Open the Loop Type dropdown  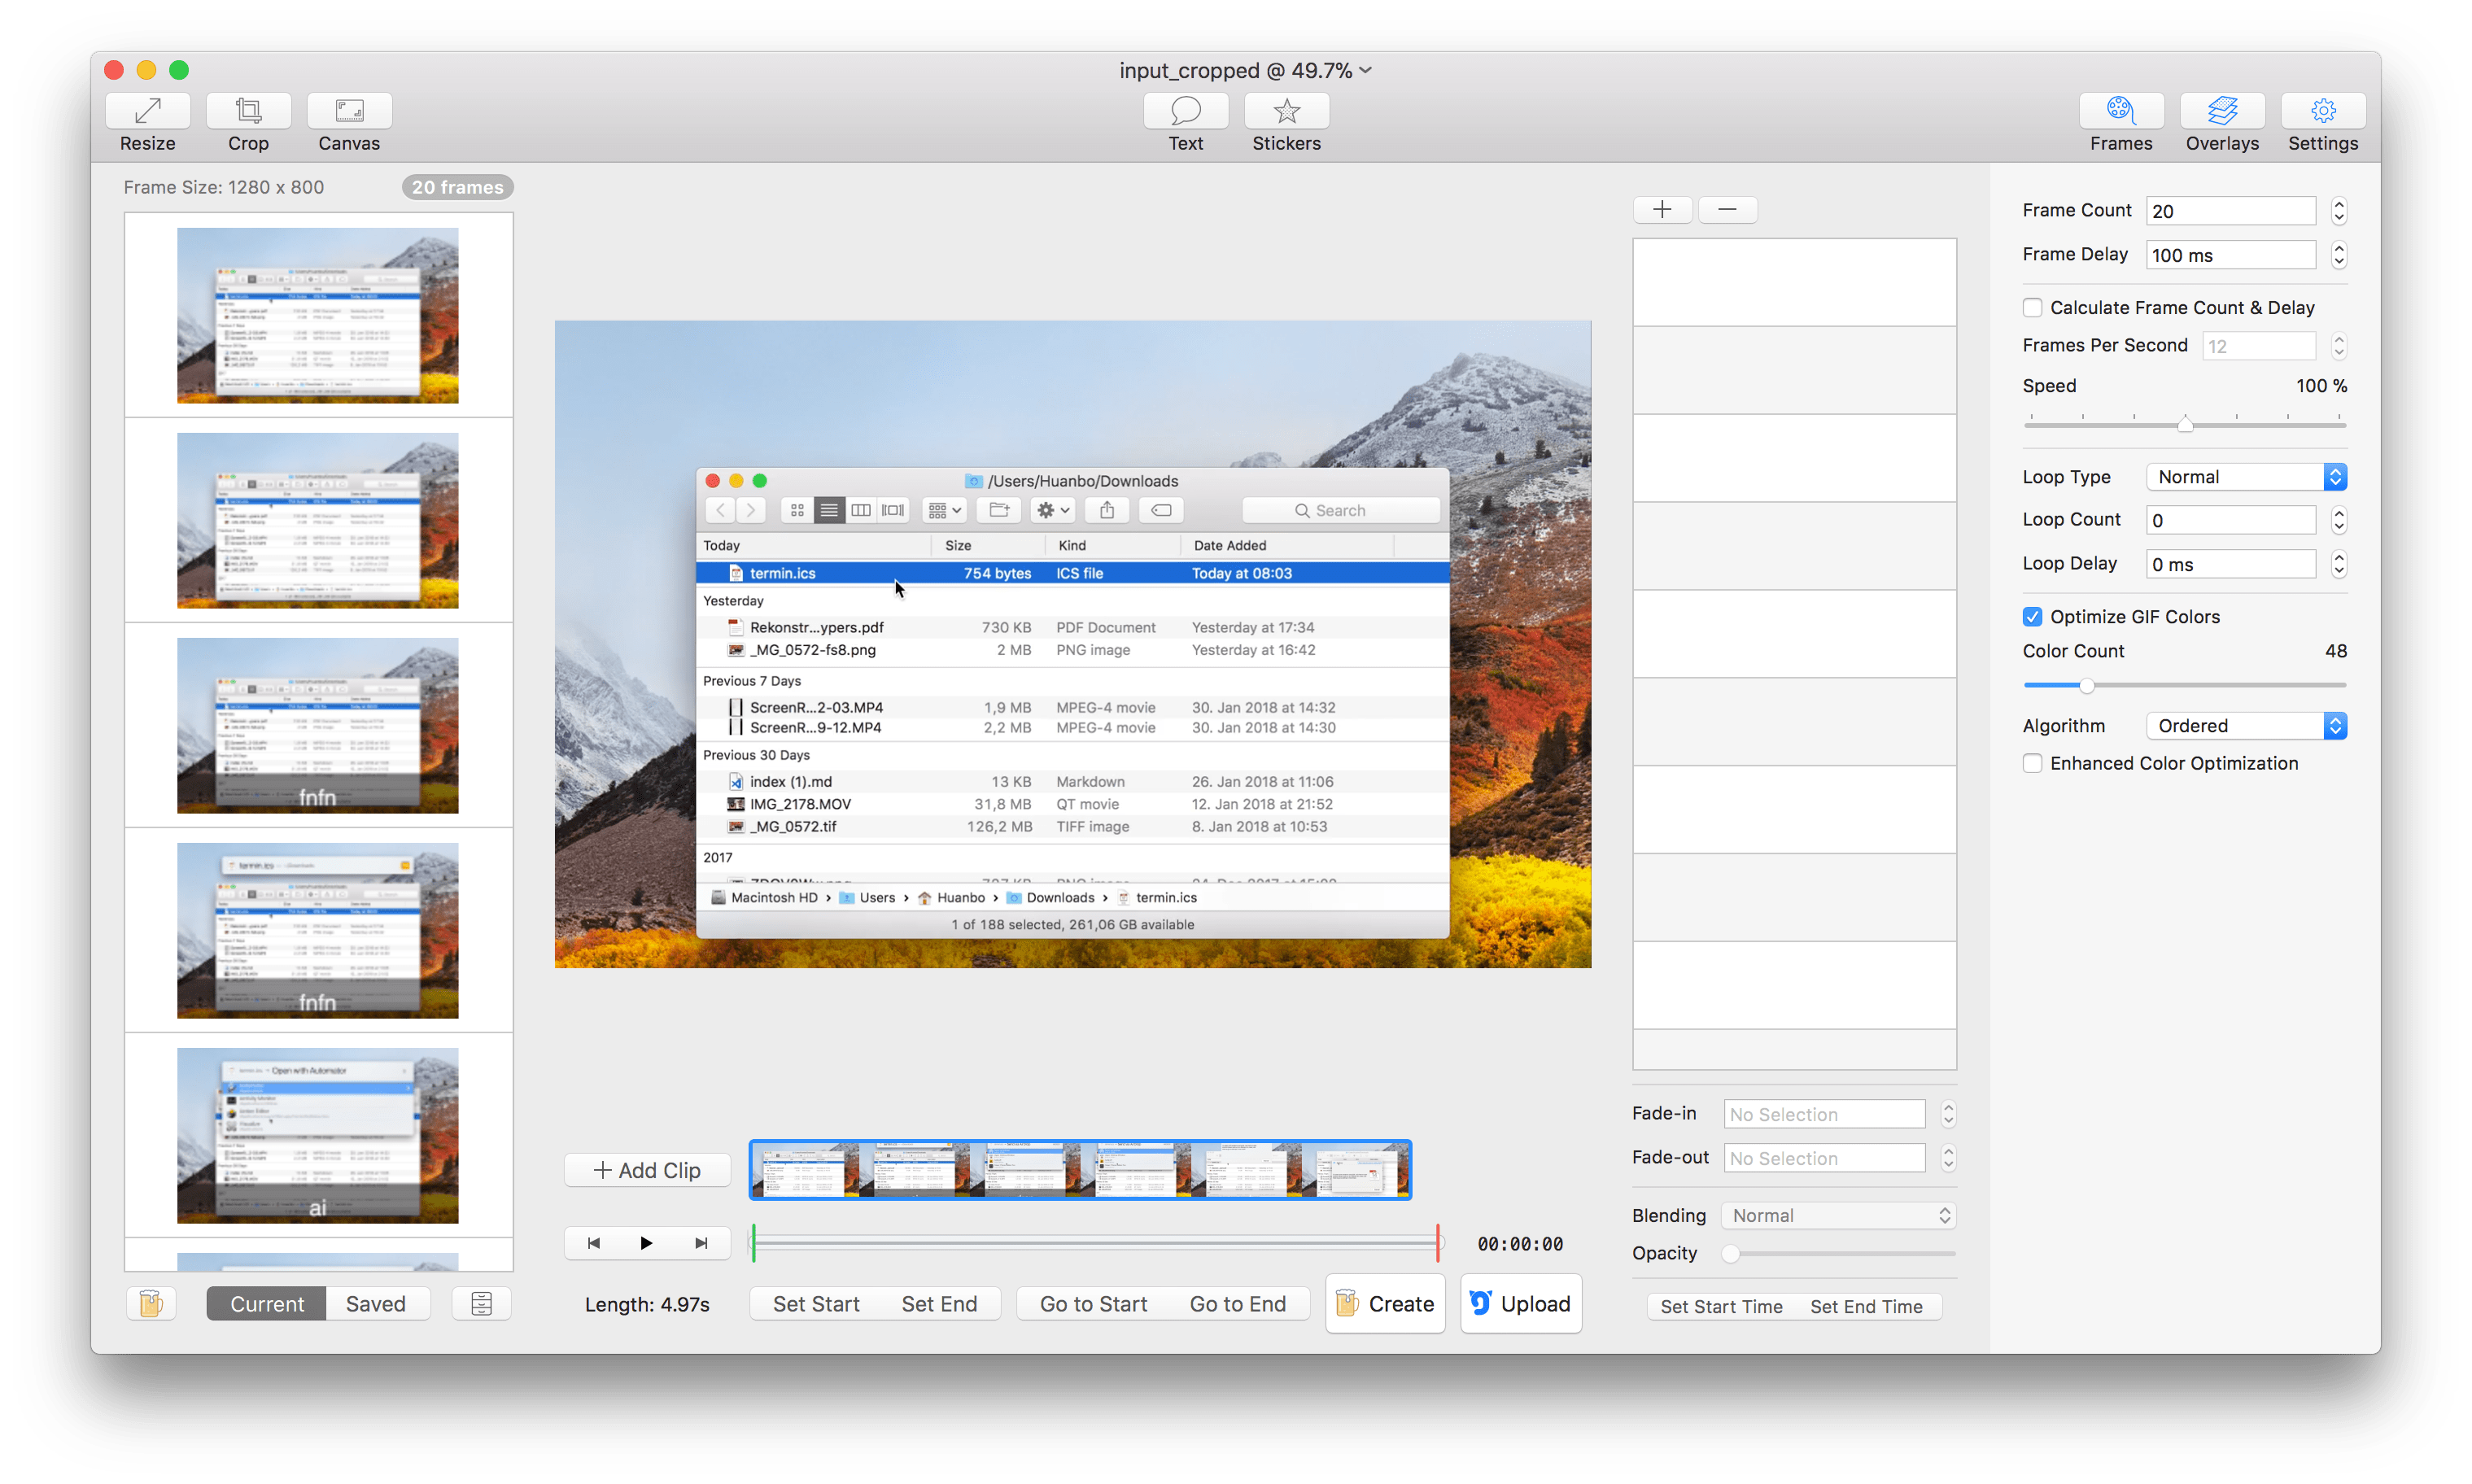2245,477
